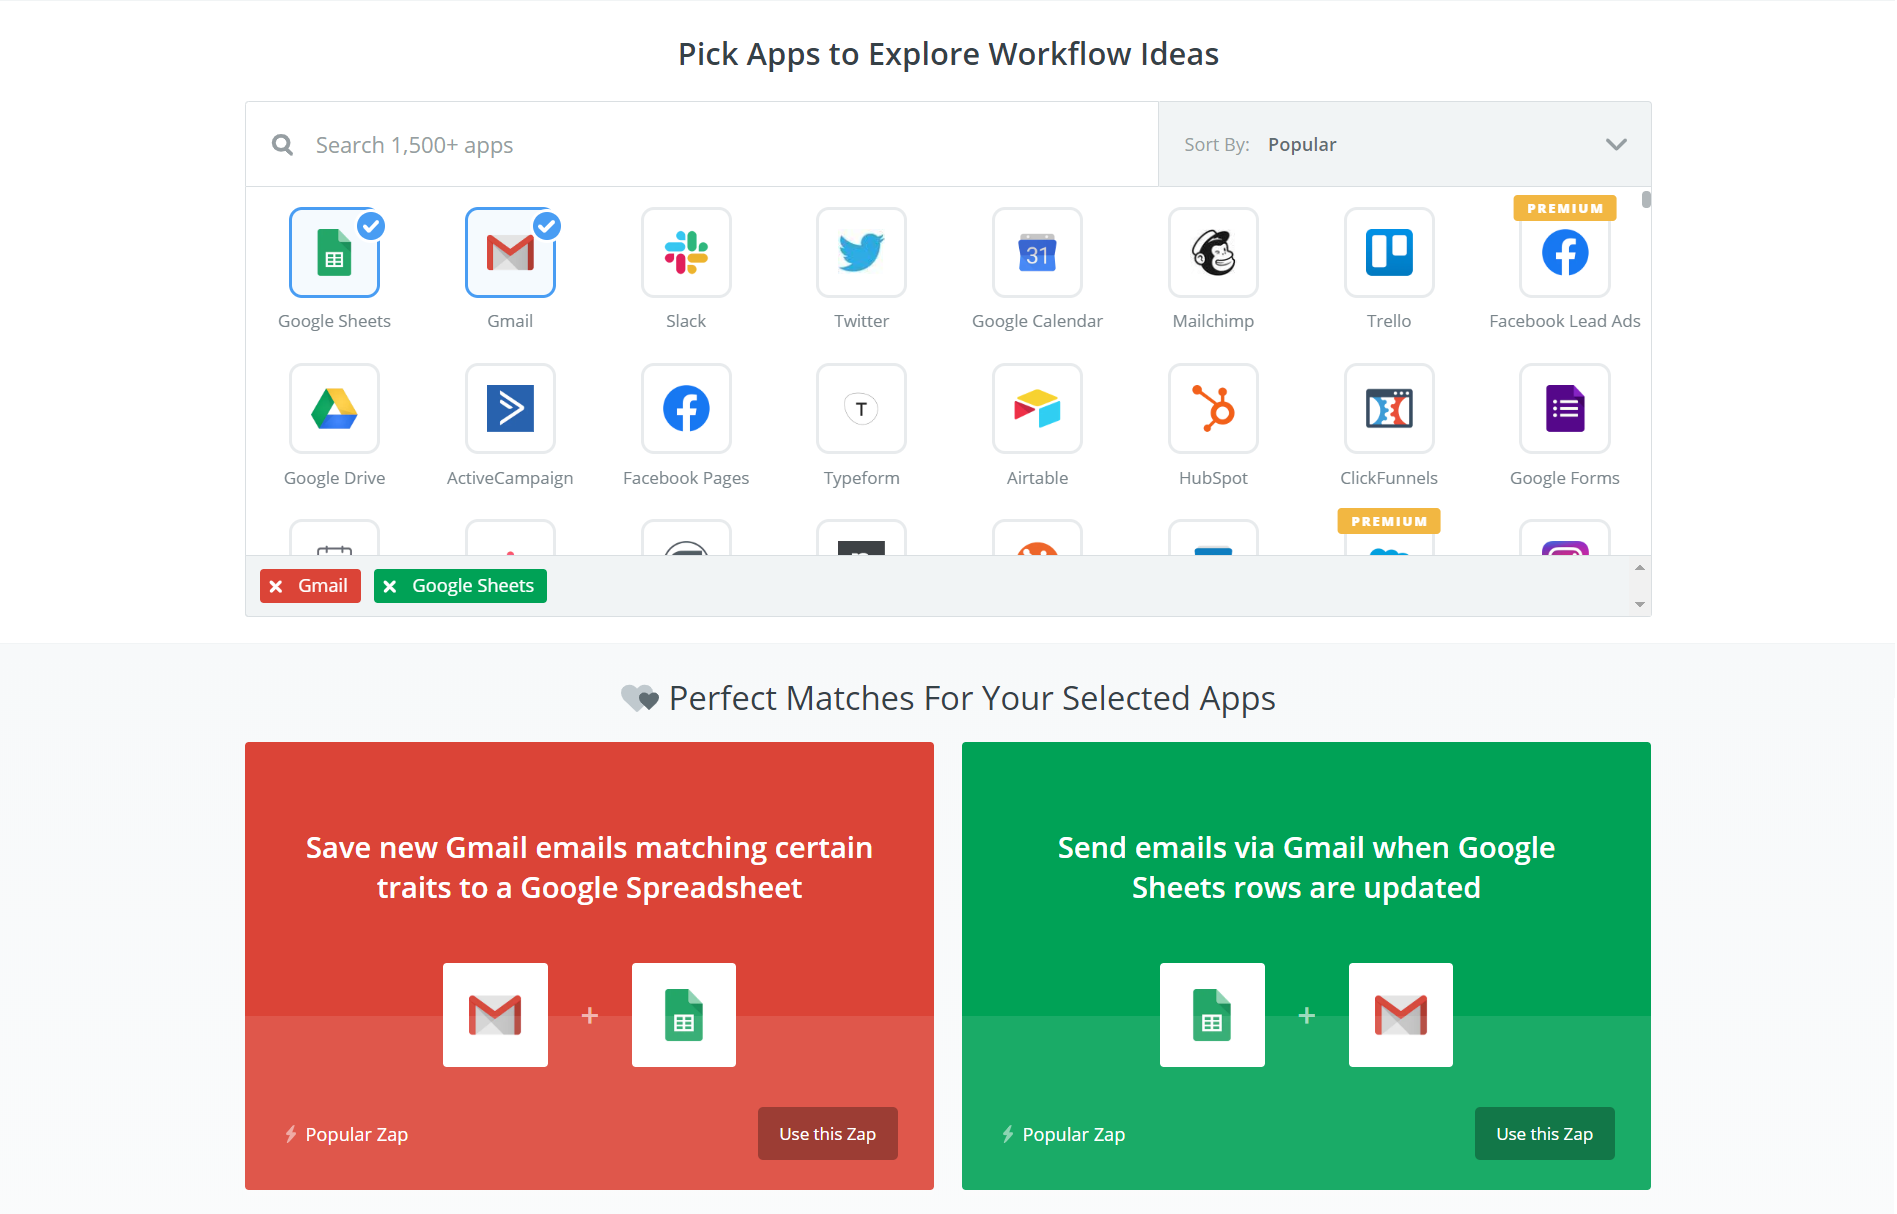Choose the ActiveCampaign app icon

[x=510, y=408]
